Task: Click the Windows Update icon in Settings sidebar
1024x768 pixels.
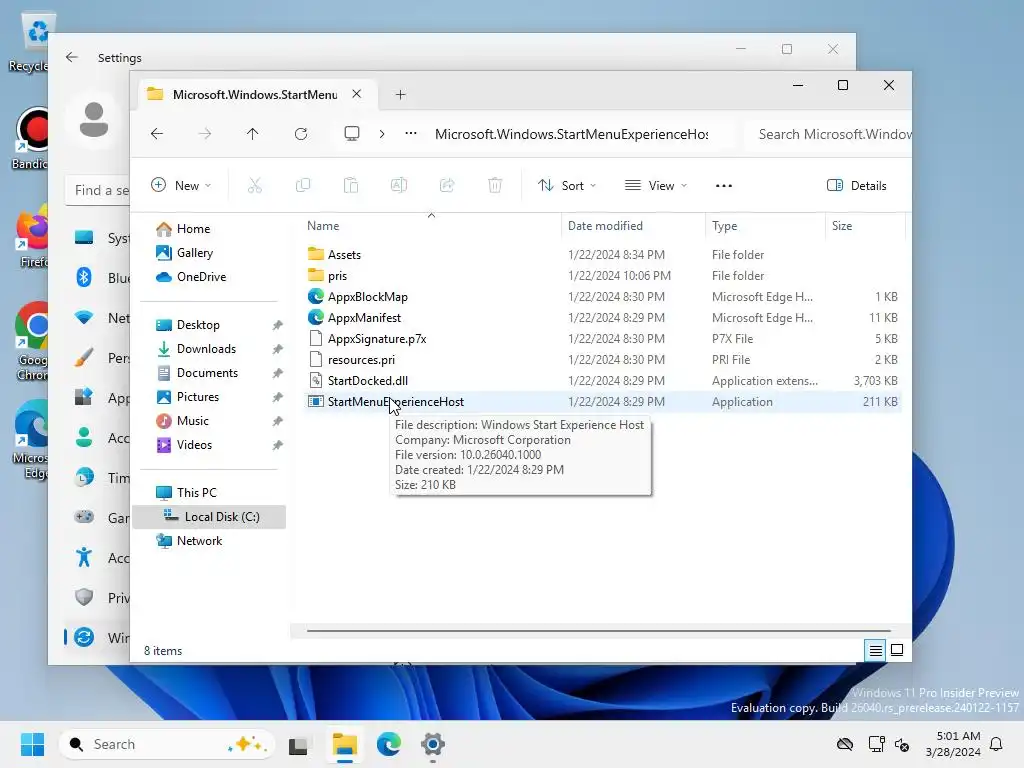Action: (x=84, y=637)
